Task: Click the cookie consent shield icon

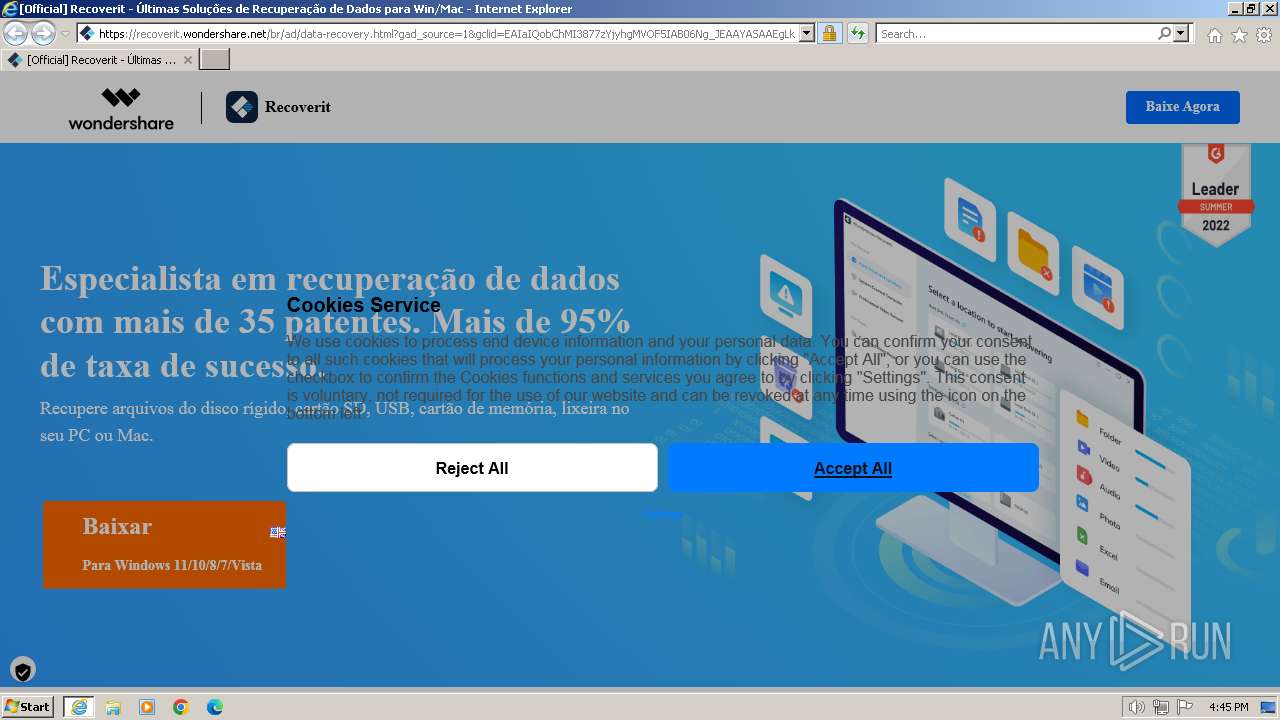Action: pyautogui.click(x=22, y=670)
